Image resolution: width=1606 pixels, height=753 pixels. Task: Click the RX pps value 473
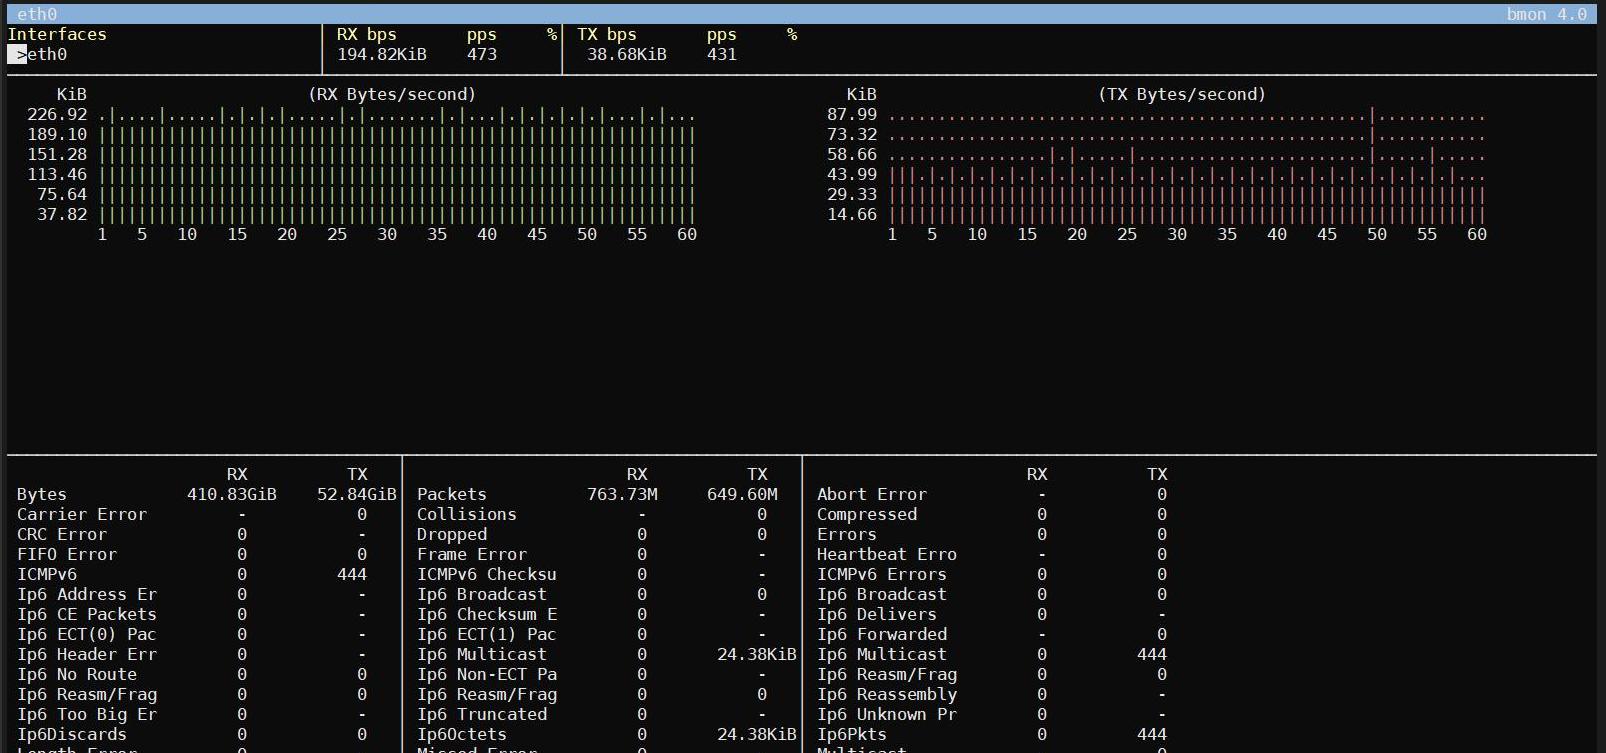(x=482, y=54)
